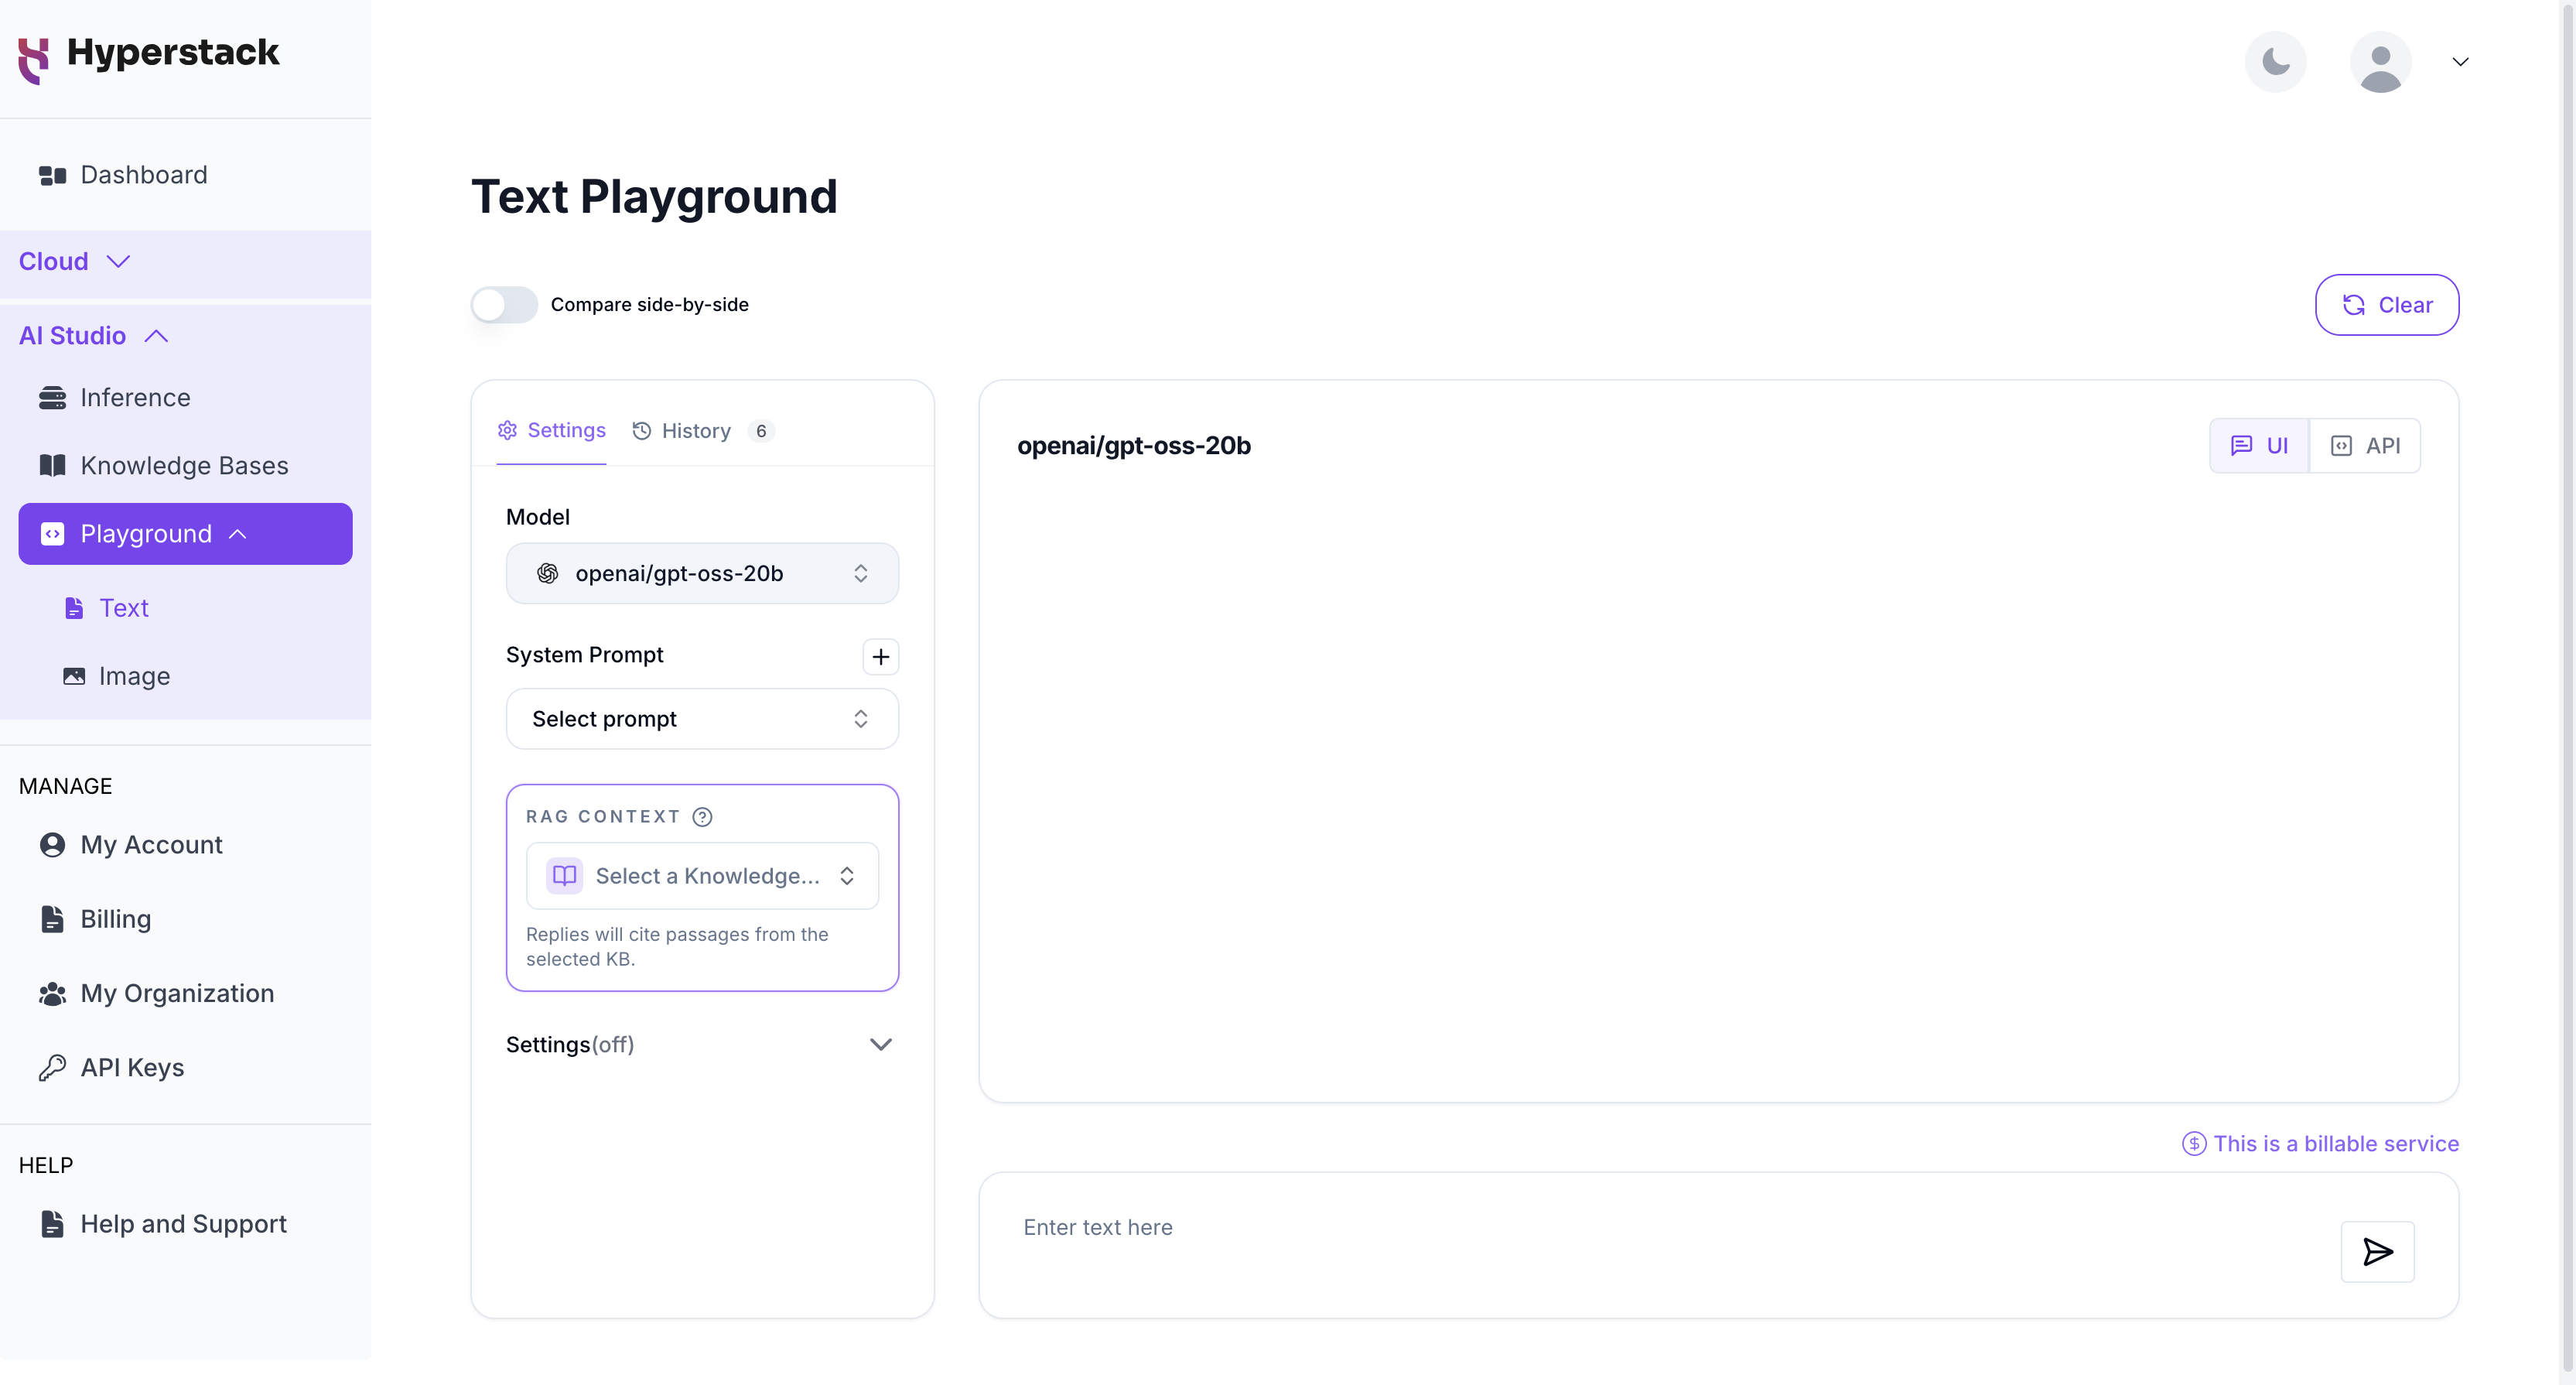Expand the account menu chevron

[2460, 62]
